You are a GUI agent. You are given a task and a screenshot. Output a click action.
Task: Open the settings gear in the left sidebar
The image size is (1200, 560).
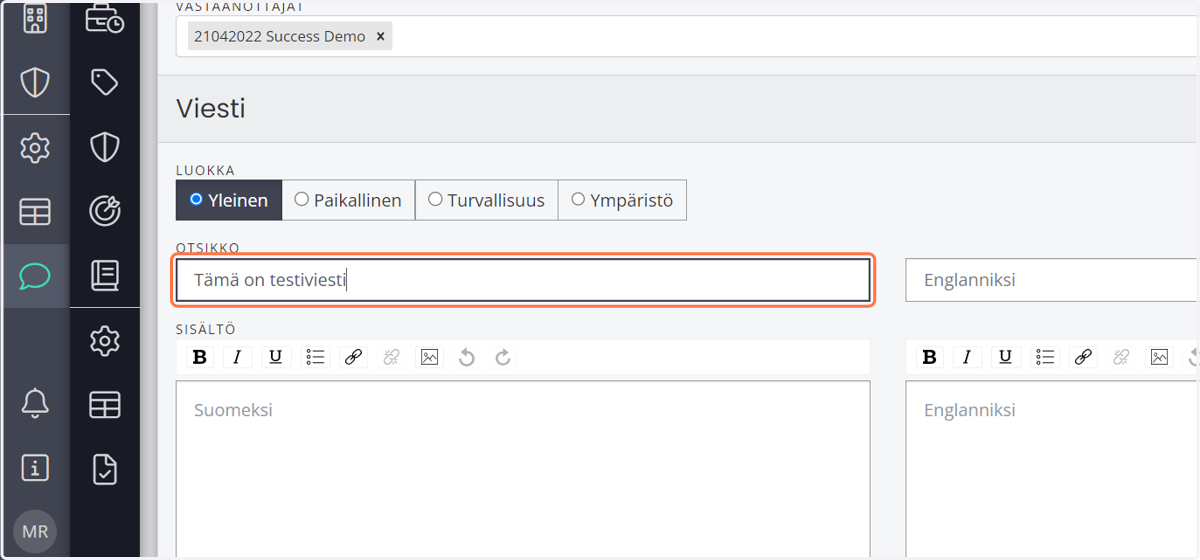pos(35,148)
